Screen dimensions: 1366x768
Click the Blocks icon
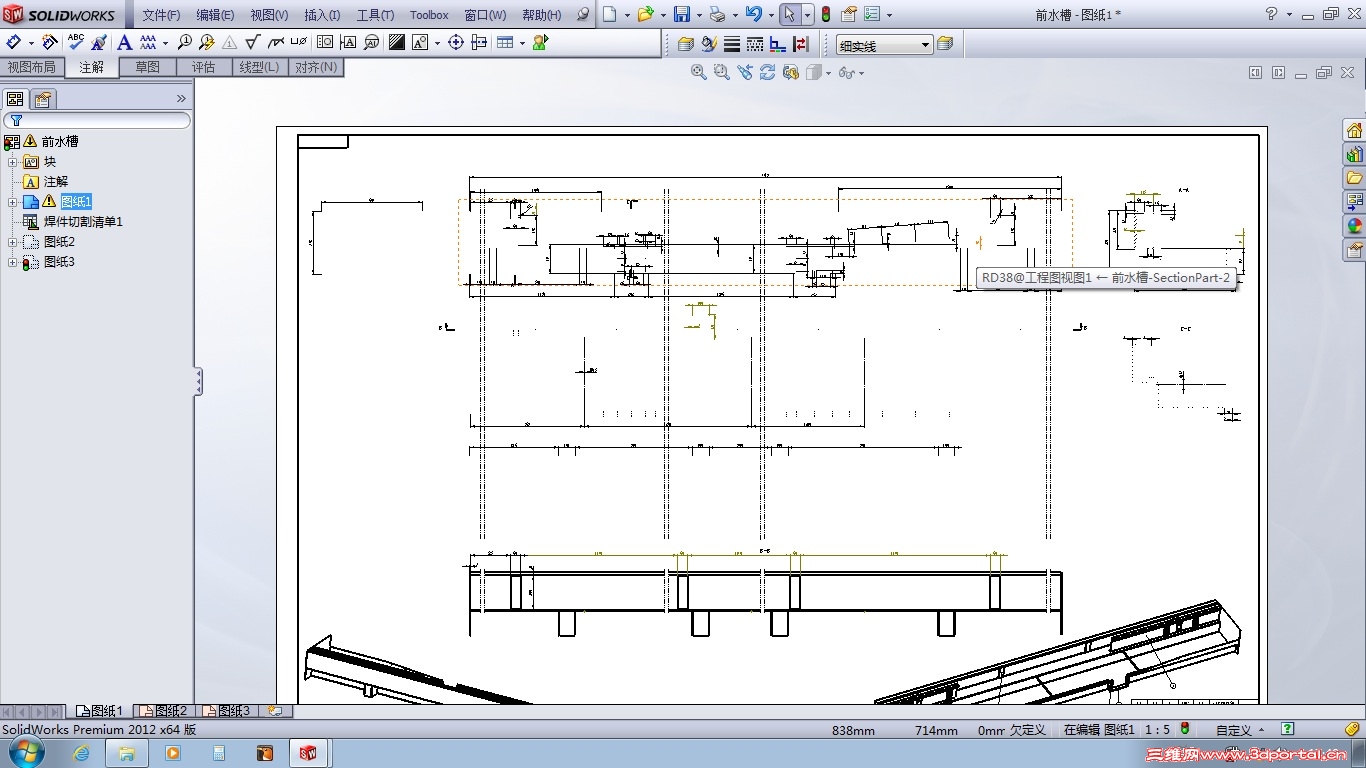[420, 42]
